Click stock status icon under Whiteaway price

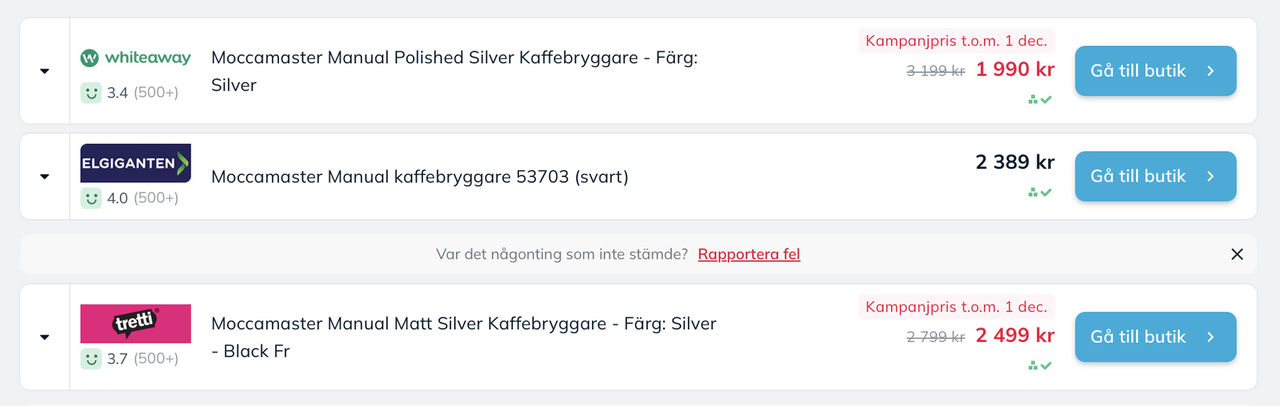coord(1040,100)
